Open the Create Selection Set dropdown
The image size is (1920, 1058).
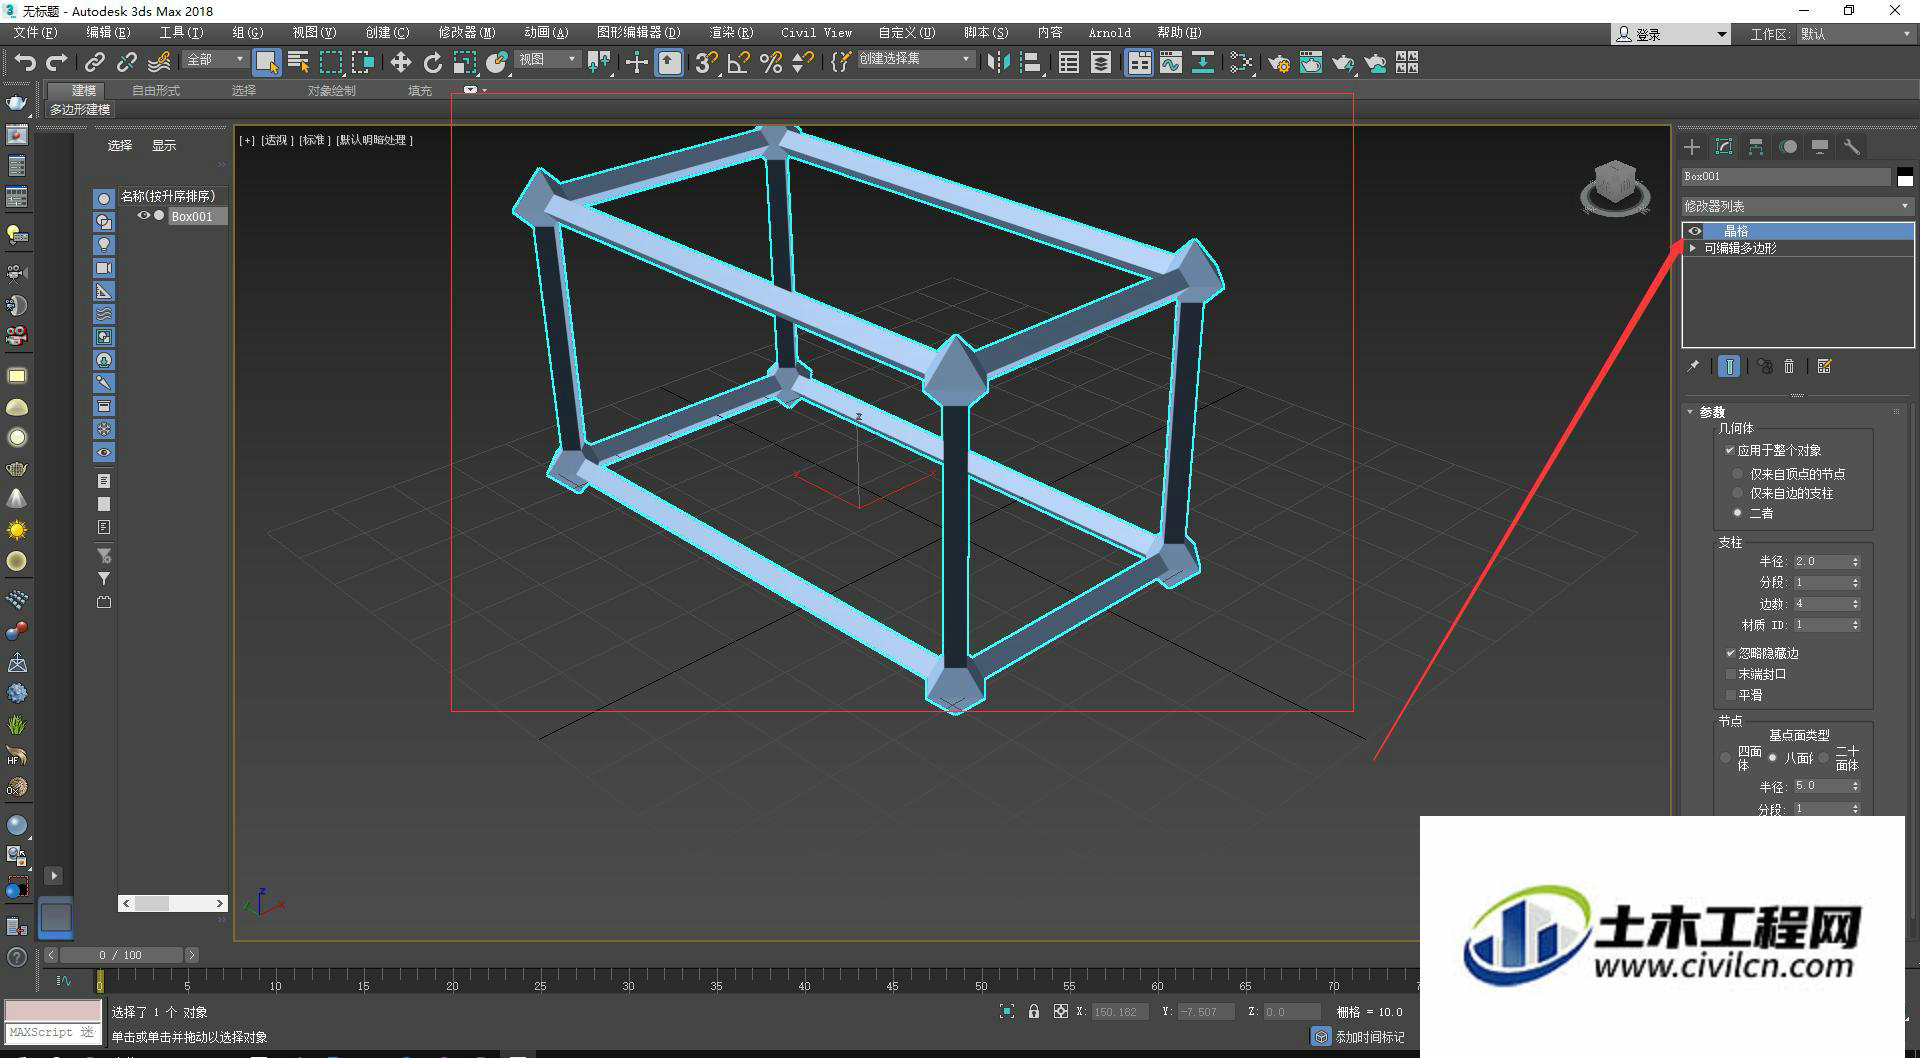tap(915, 59)
